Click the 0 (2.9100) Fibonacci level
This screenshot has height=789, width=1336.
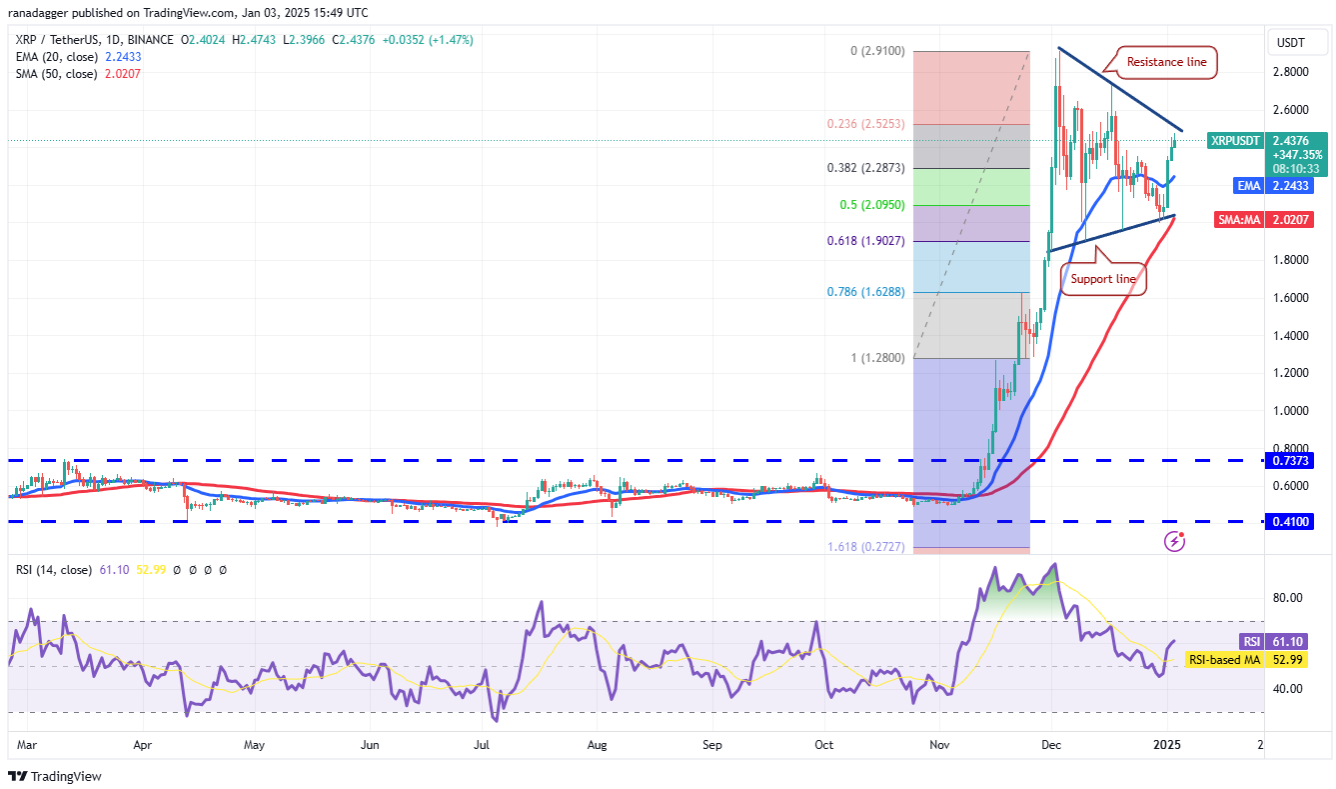(877, 51)
